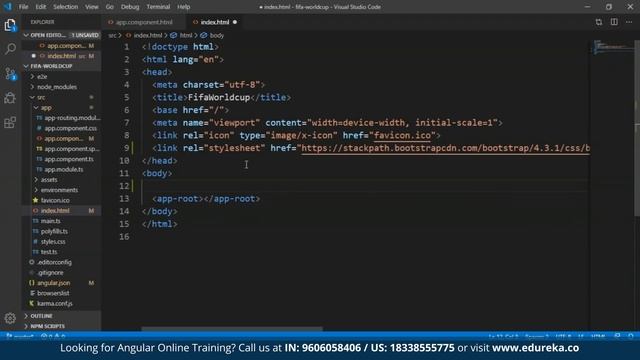Open the Explorer view in activity bar
This screenshot has height=360, width=640.
[10, 25]
